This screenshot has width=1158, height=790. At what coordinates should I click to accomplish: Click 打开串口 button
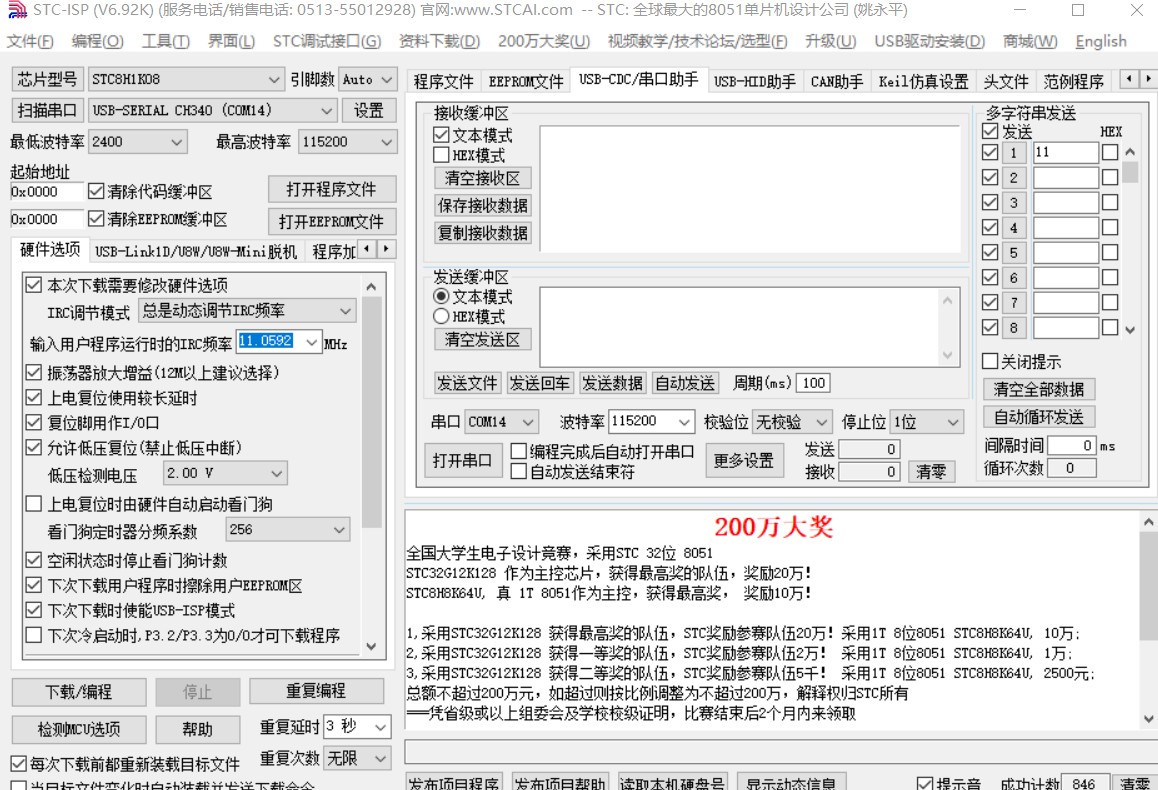pos(462,460)
